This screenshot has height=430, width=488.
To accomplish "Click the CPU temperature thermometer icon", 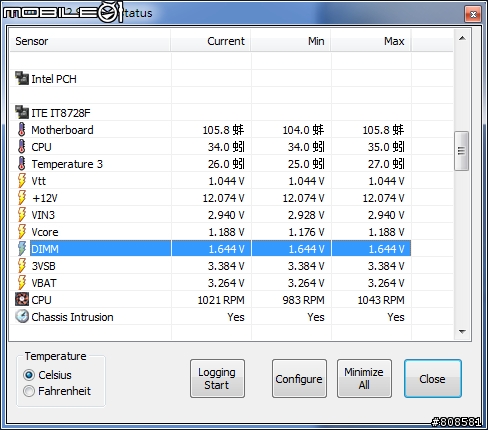I will point(22,147).
